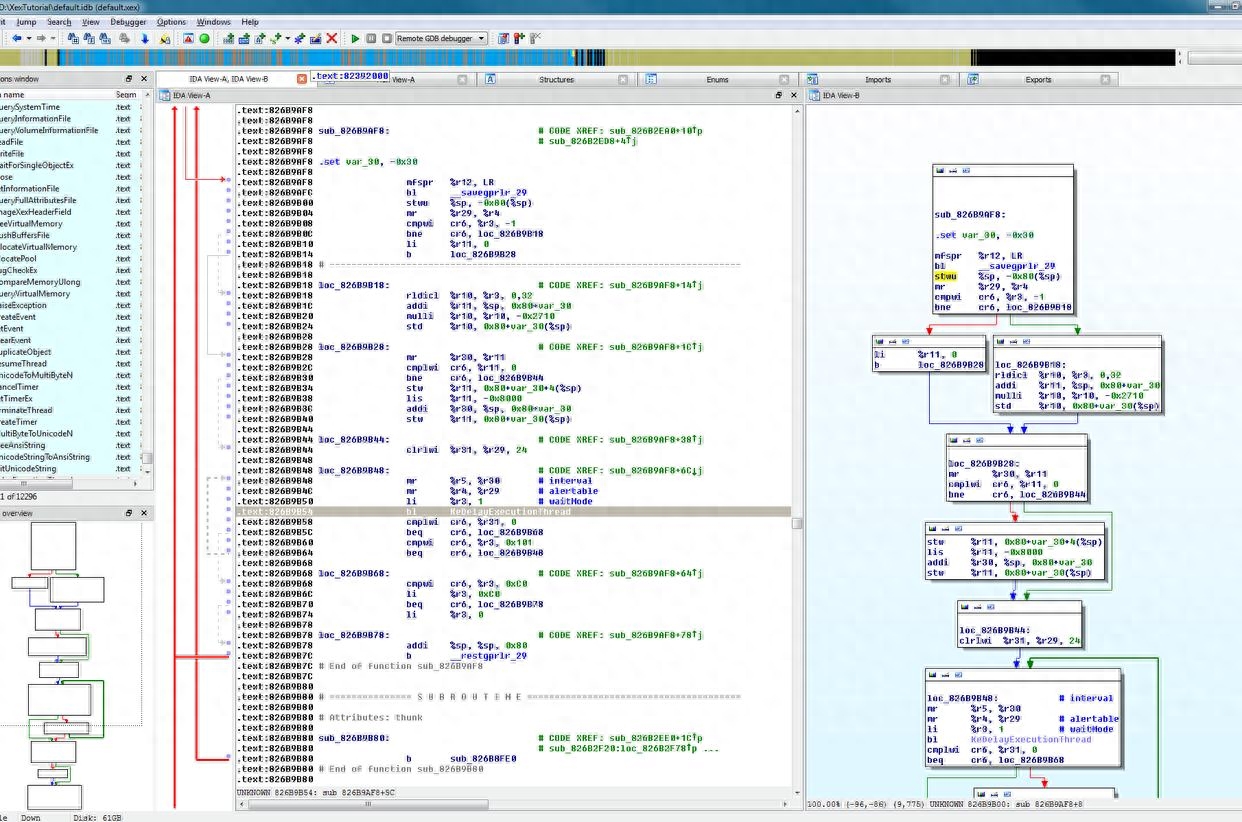This screenshot has height=822, width=1242.
Task: Click the blue back navigation arrow
Action: [x=16, y=38]
